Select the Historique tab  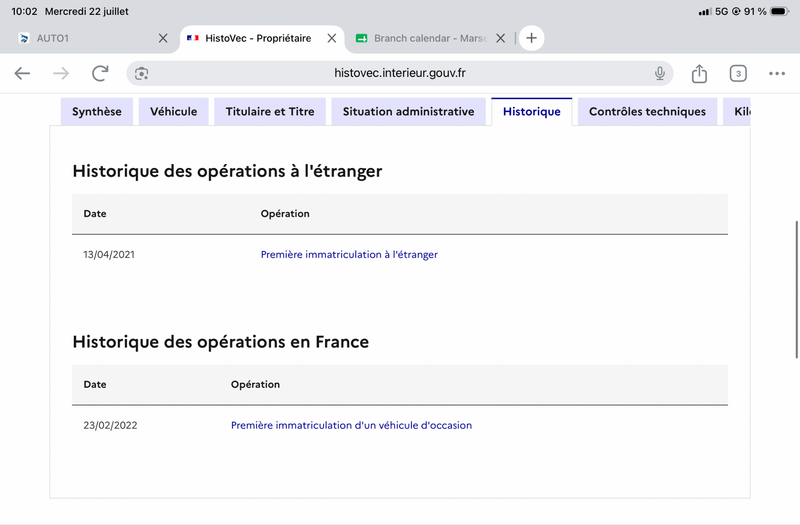click(532, 112)
